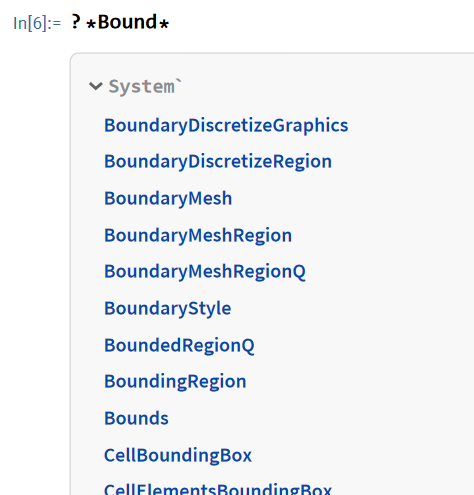Click blank space right of the input expression
This screenshot has height=495, width=474.
coord(317,23)
